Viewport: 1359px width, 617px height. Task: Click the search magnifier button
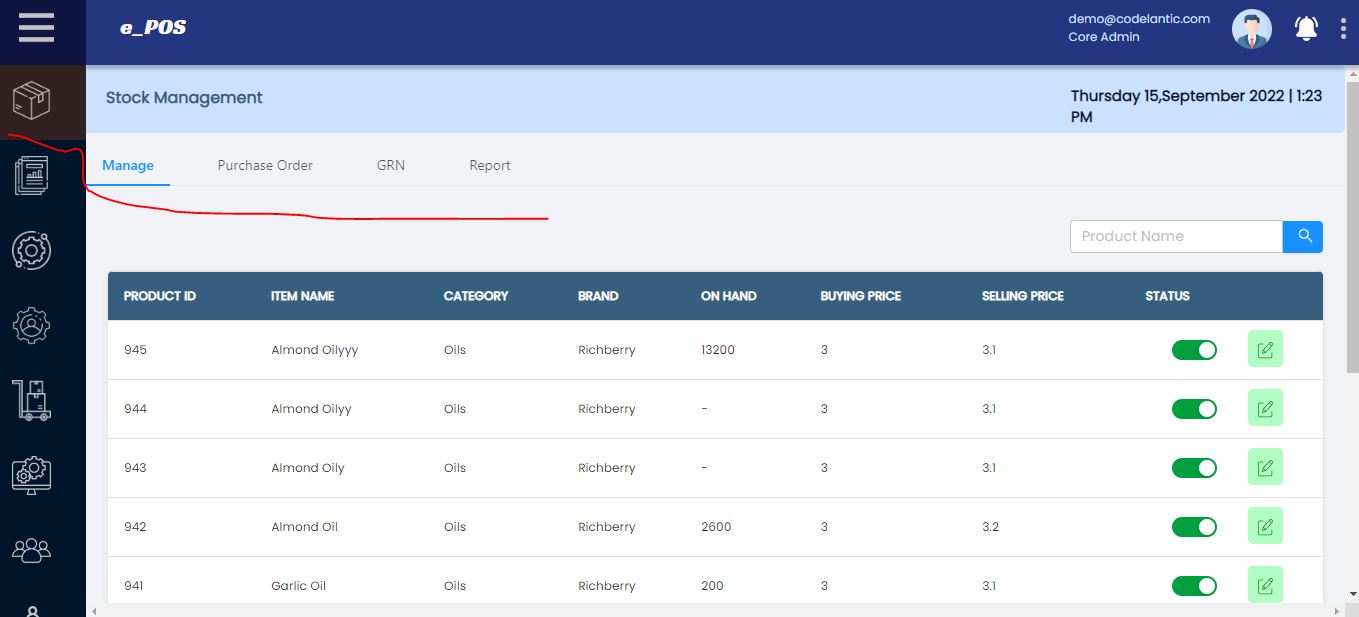[x=1303, y=236]
